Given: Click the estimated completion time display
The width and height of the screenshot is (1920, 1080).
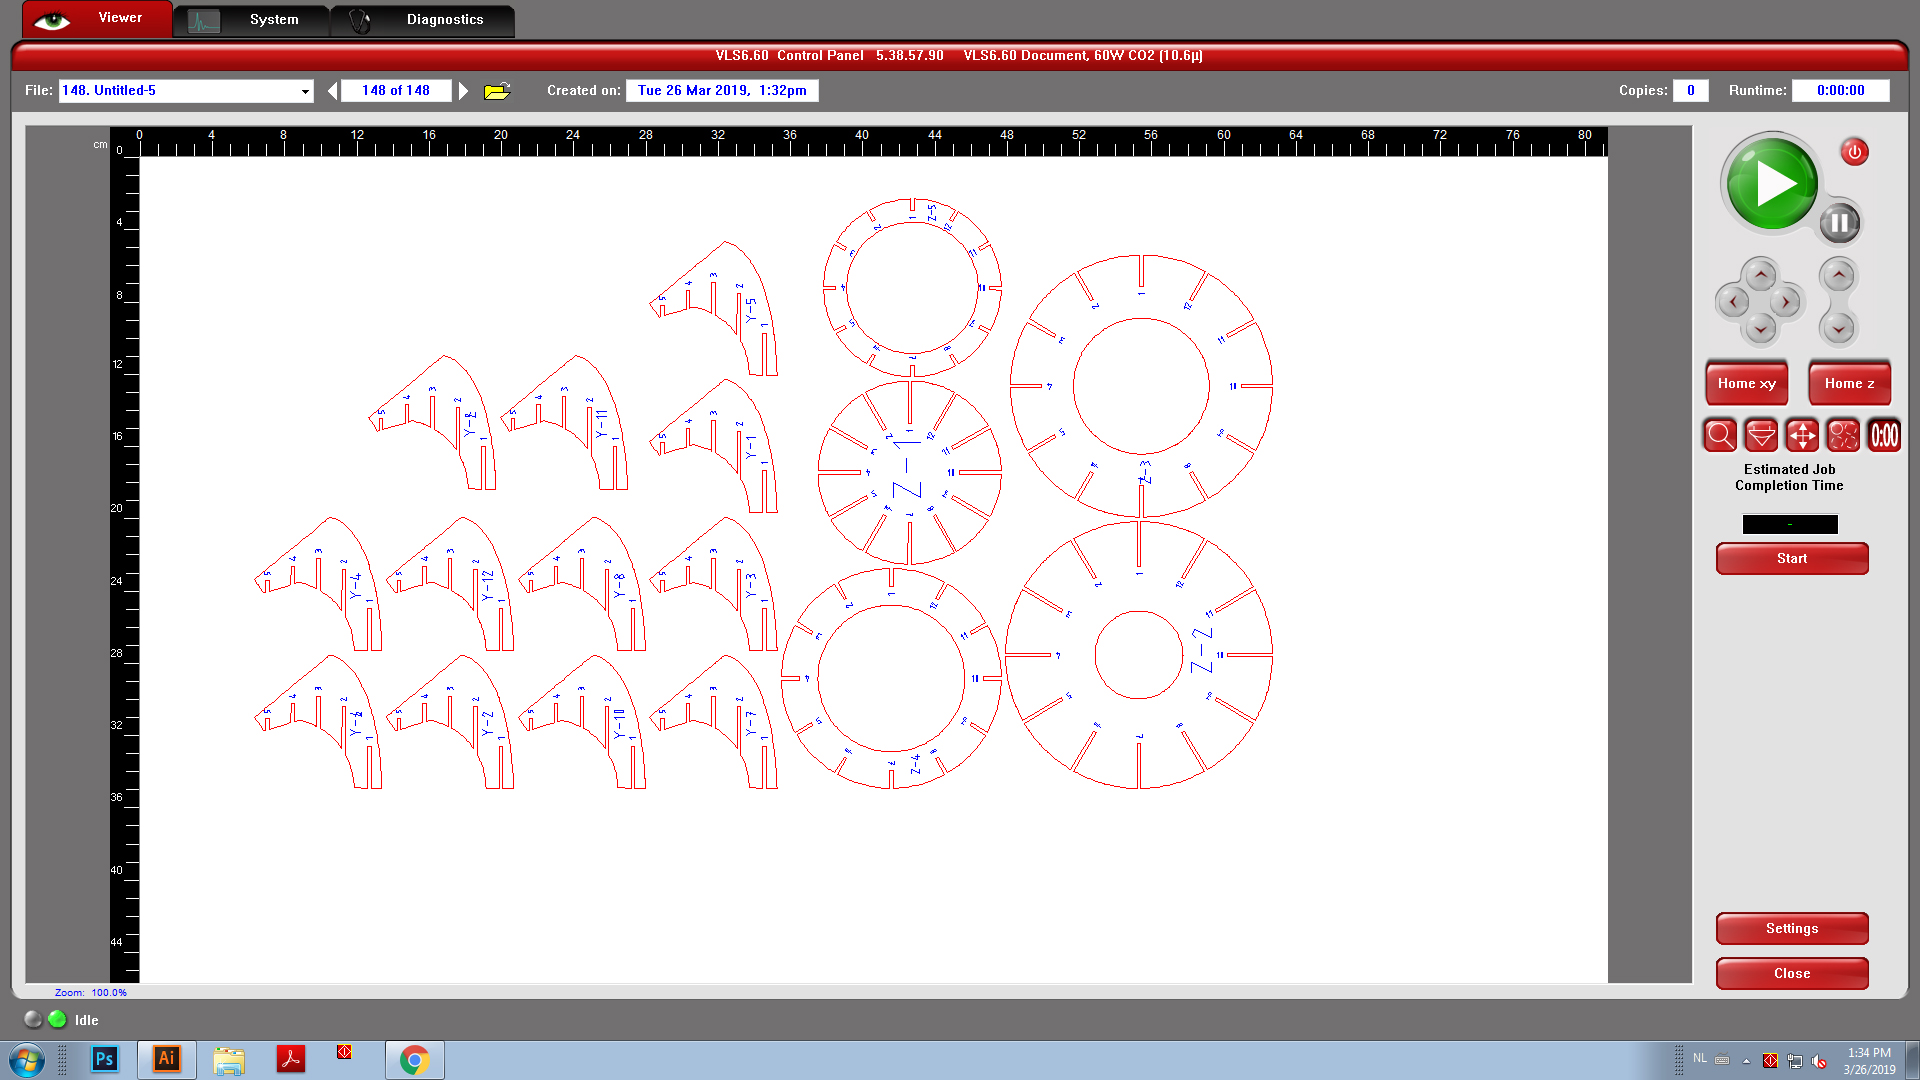Looking at the screenshot, I should coord(1790,524).
